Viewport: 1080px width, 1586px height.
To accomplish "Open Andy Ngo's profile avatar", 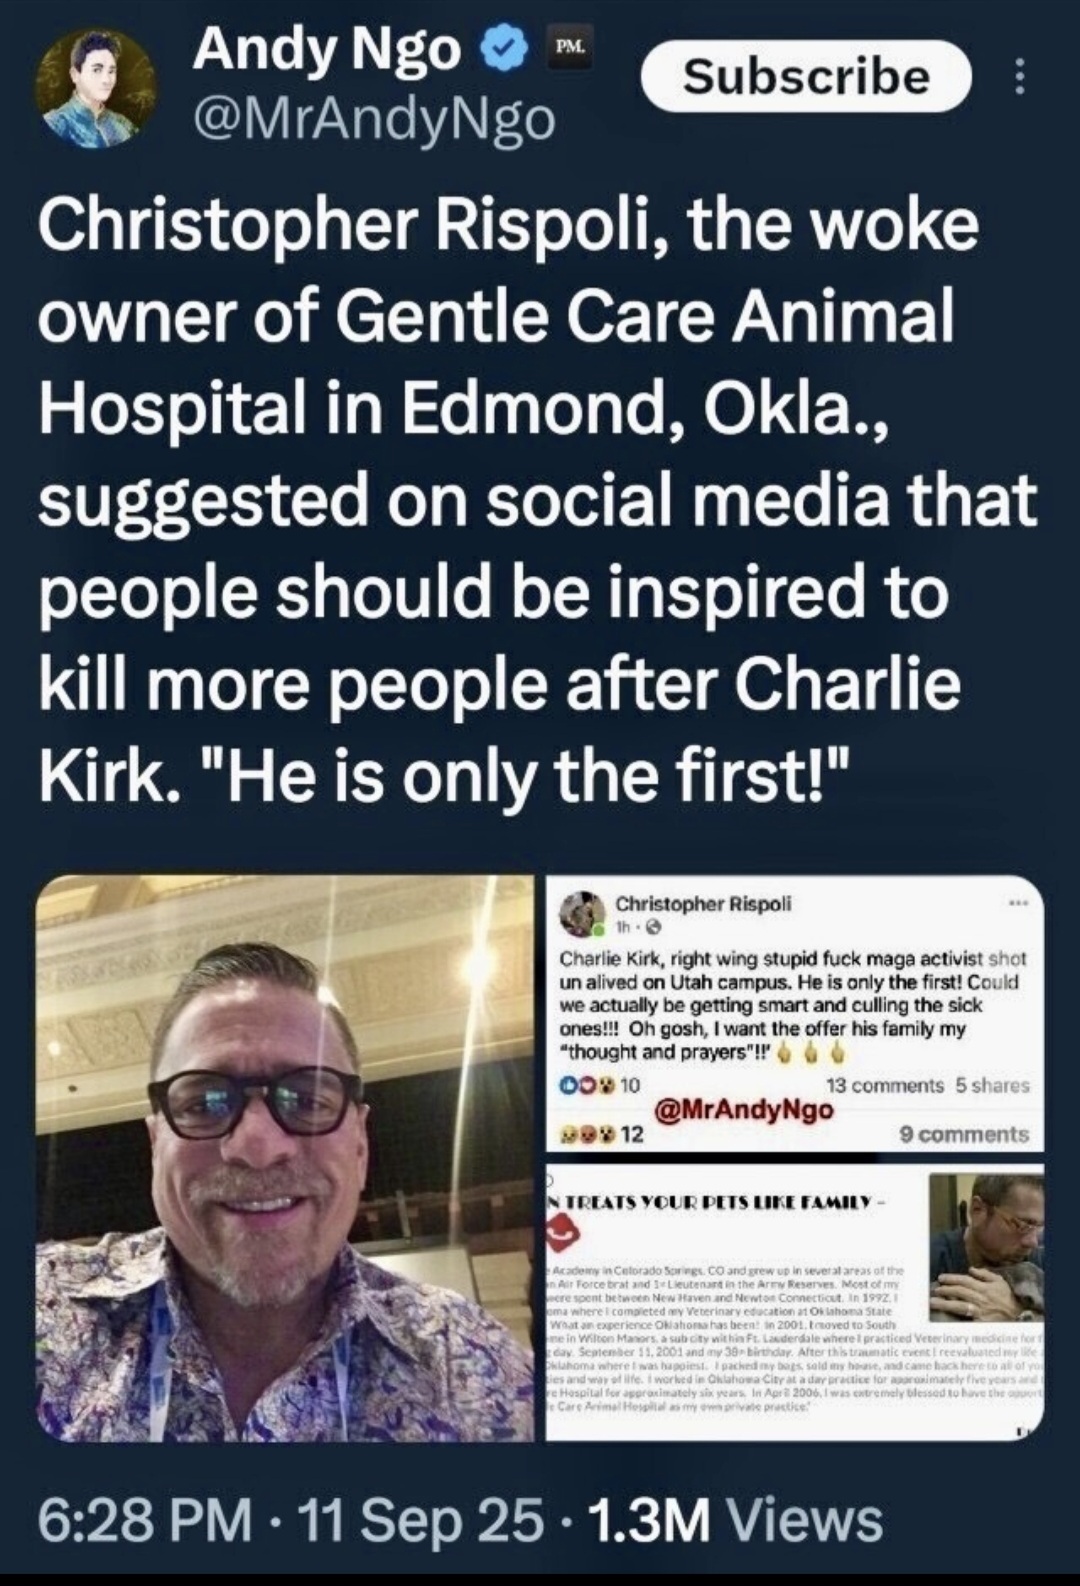I will tap(96, 88).
